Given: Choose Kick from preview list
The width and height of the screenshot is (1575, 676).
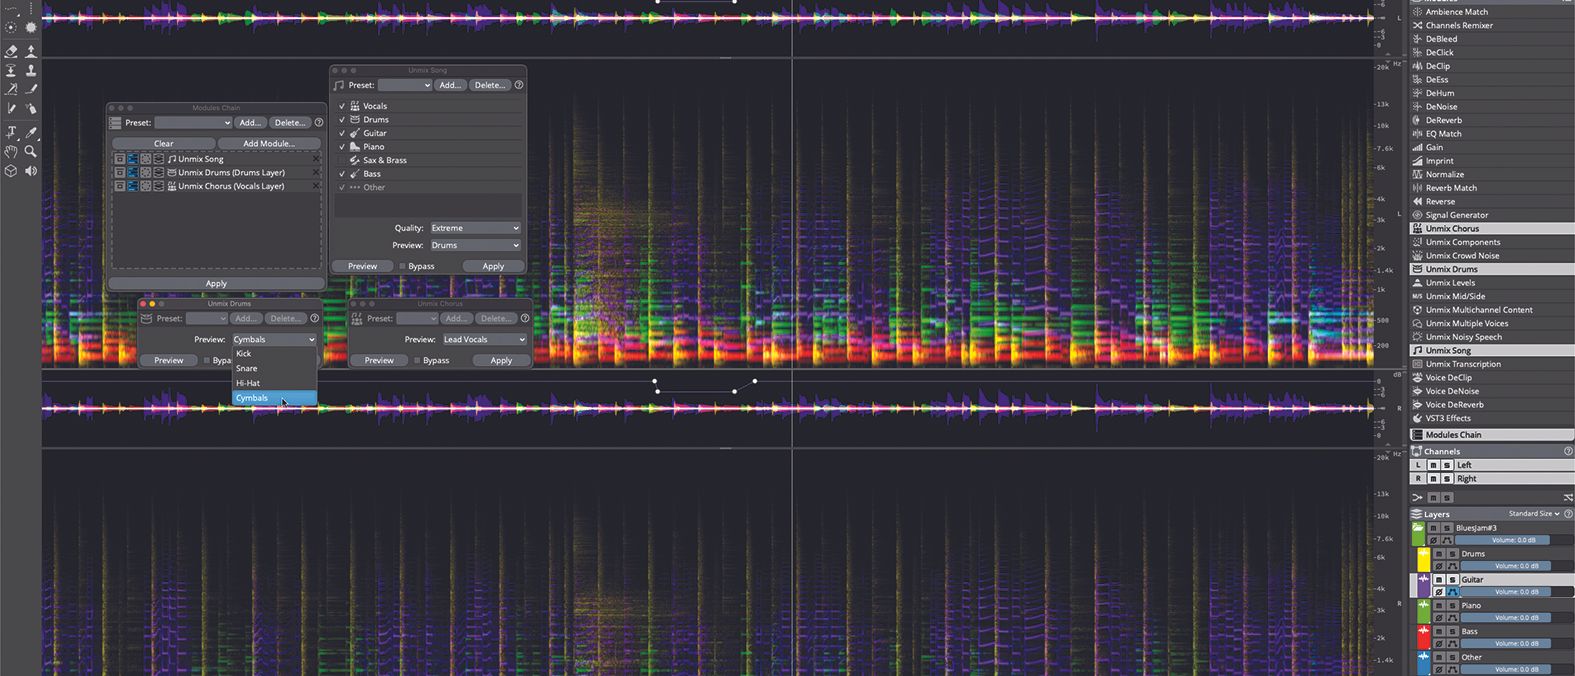Looking at the screenshot, I should (274, 354).
